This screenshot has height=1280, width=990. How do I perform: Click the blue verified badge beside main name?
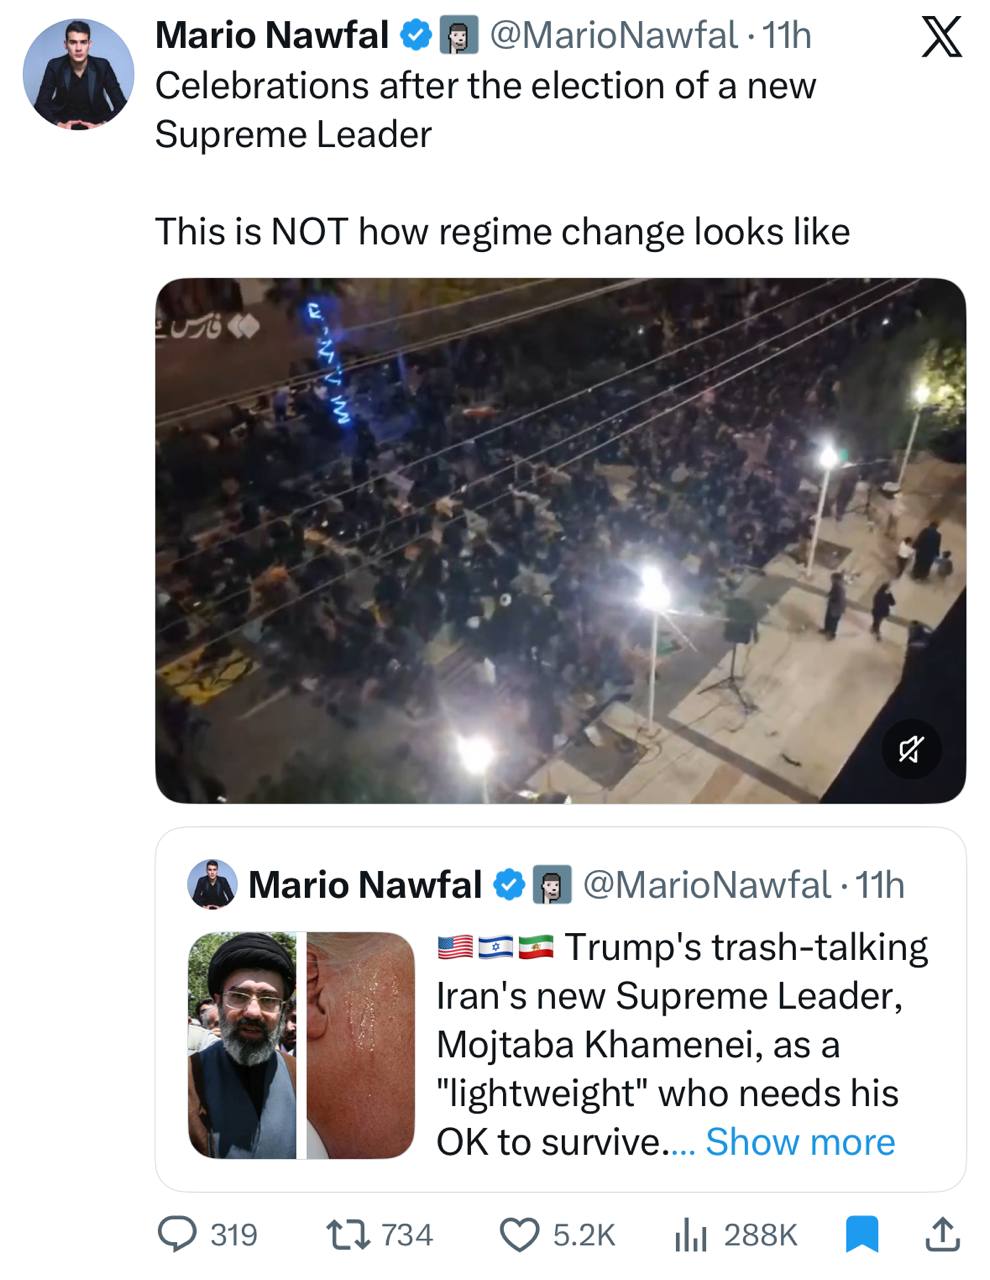[415, 36]
